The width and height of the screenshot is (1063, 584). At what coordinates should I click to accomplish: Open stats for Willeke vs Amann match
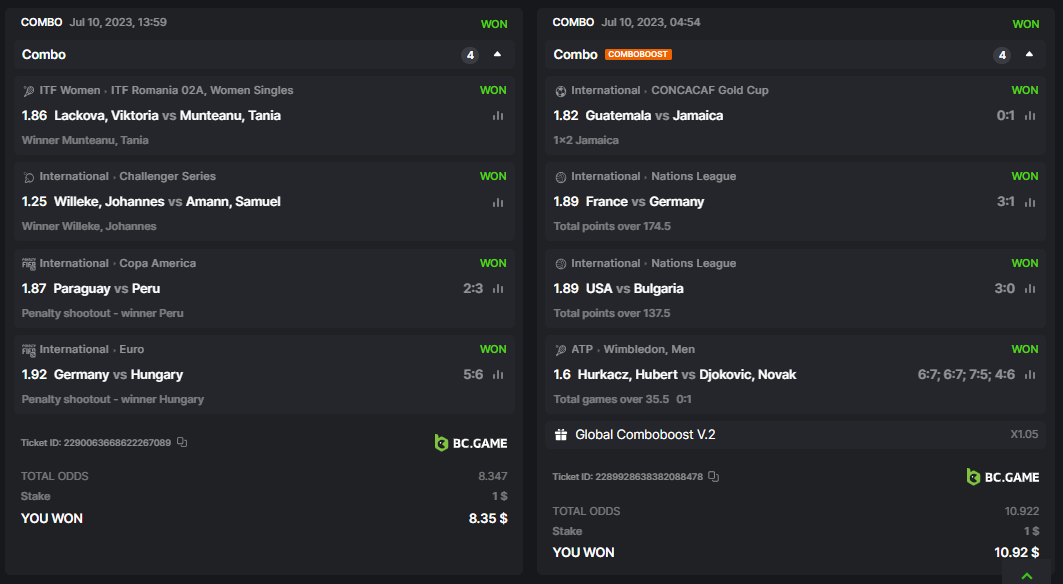(x=497, y=202)
